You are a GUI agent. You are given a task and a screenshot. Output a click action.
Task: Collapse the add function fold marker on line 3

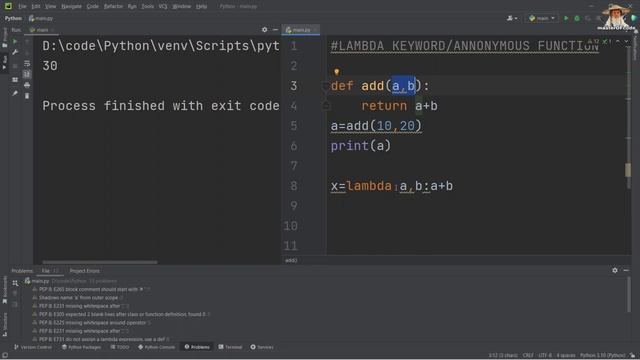pos(326,86)
